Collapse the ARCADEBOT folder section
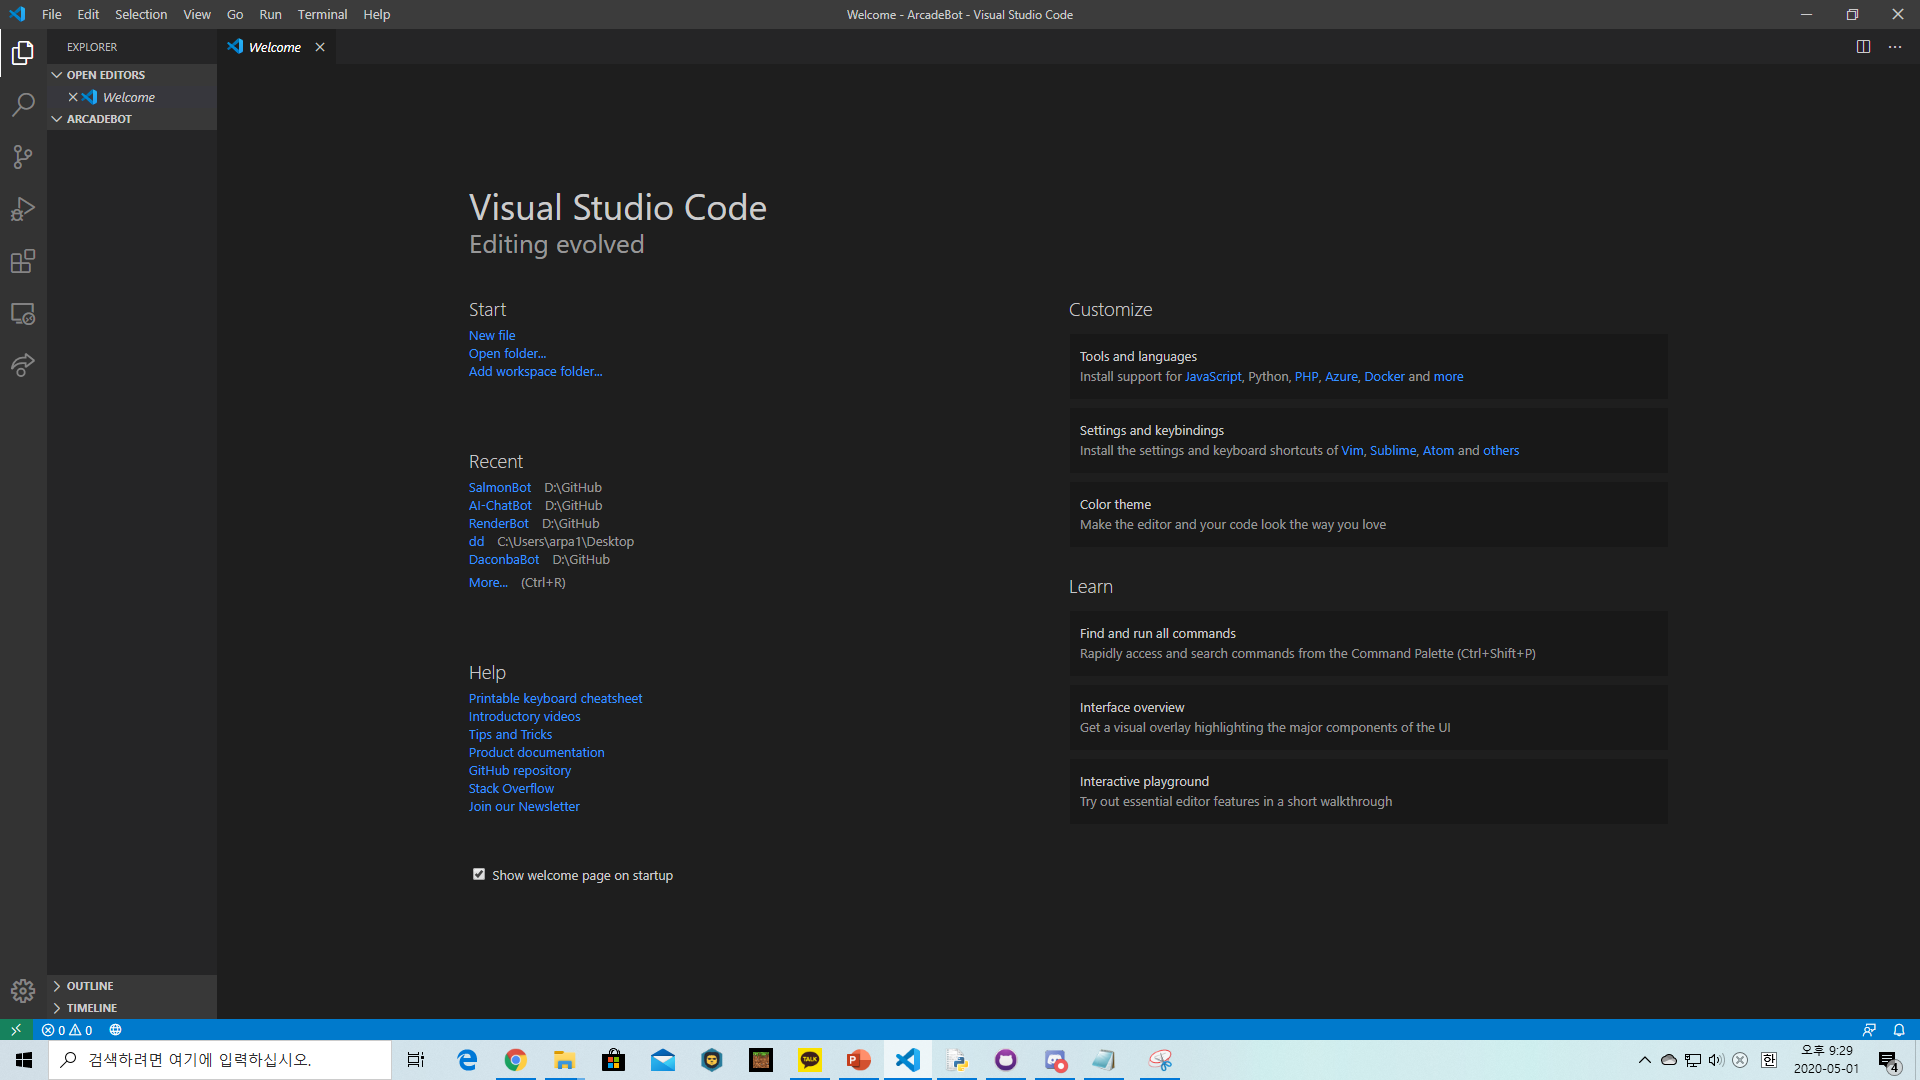Image resolution: width=1920 pixels, height=1080 pixels. pos(98,119)
